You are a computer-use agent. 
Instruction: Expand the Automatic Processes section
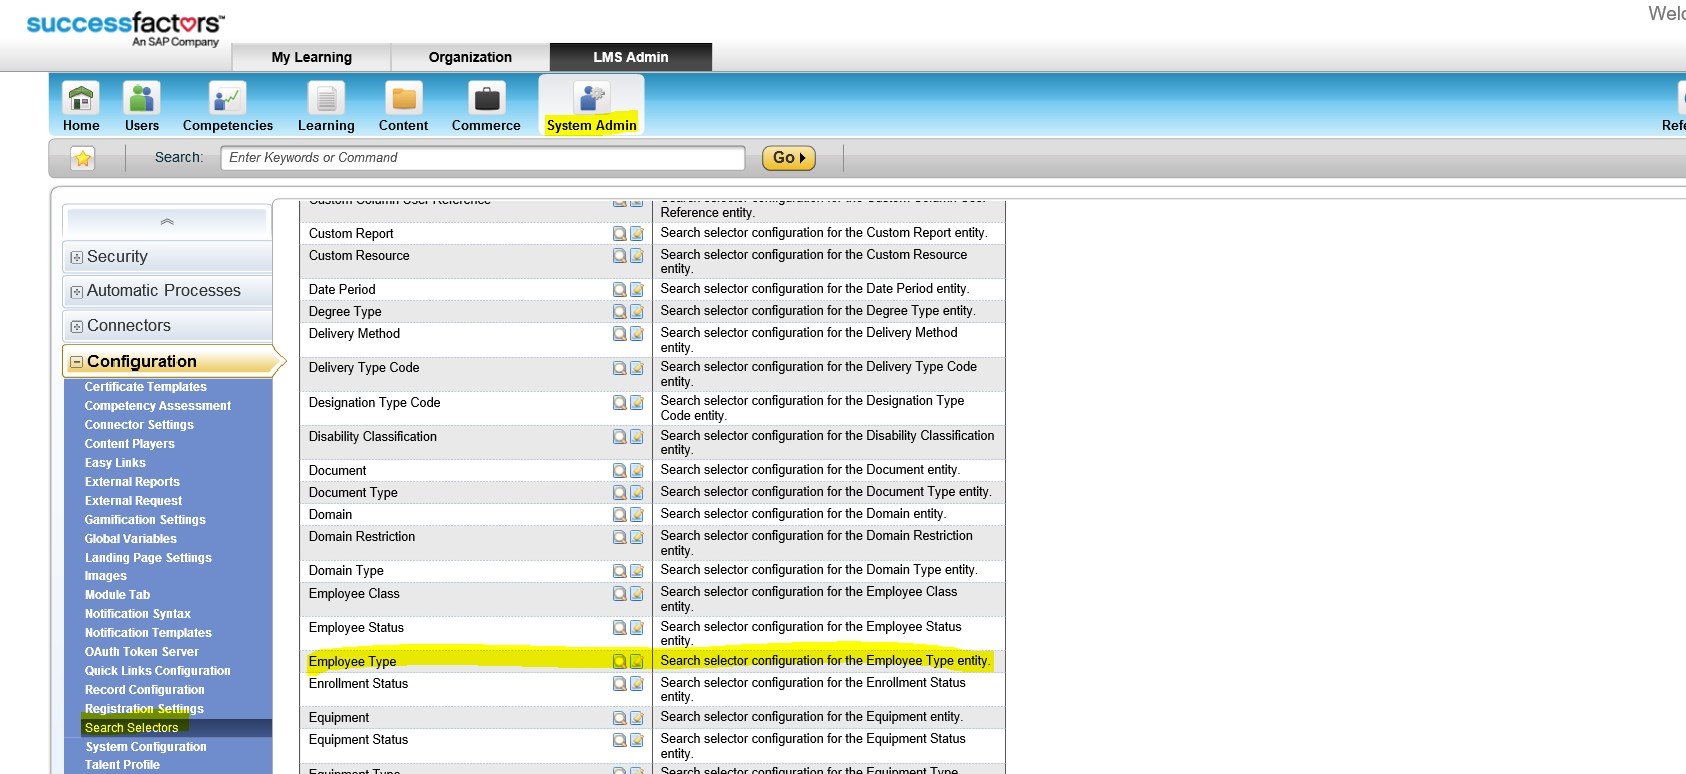tap(76, 292)
